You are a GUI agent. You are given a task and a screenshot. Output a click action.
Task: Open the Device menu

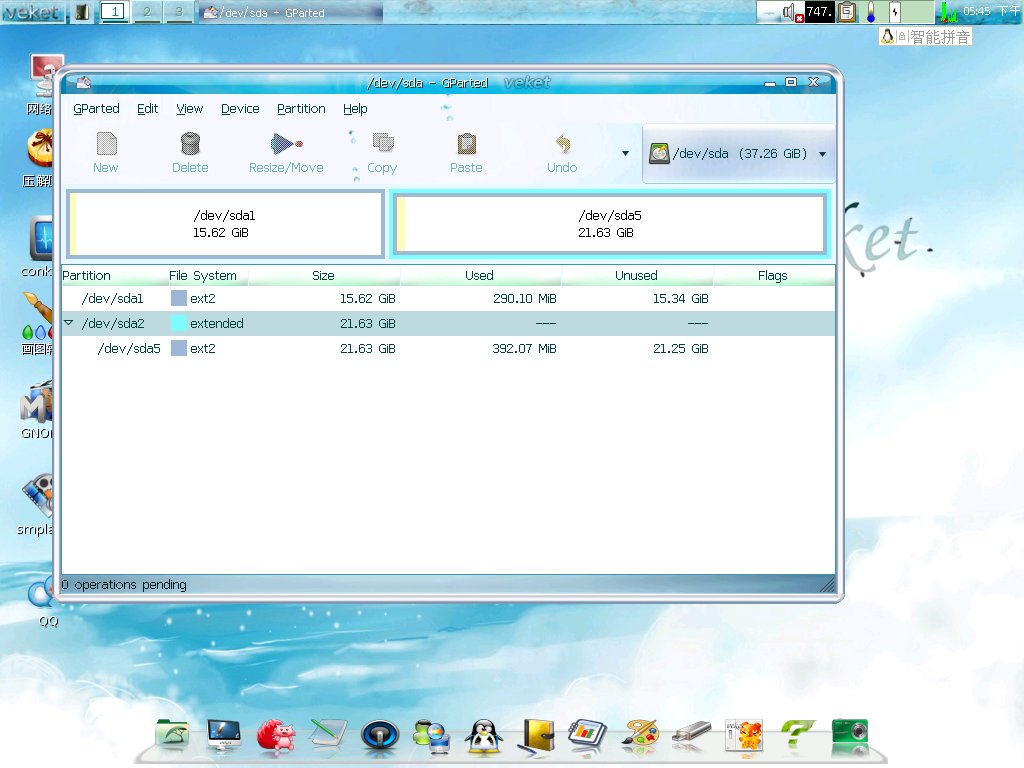pyautogui.click(x=240, y=108)
